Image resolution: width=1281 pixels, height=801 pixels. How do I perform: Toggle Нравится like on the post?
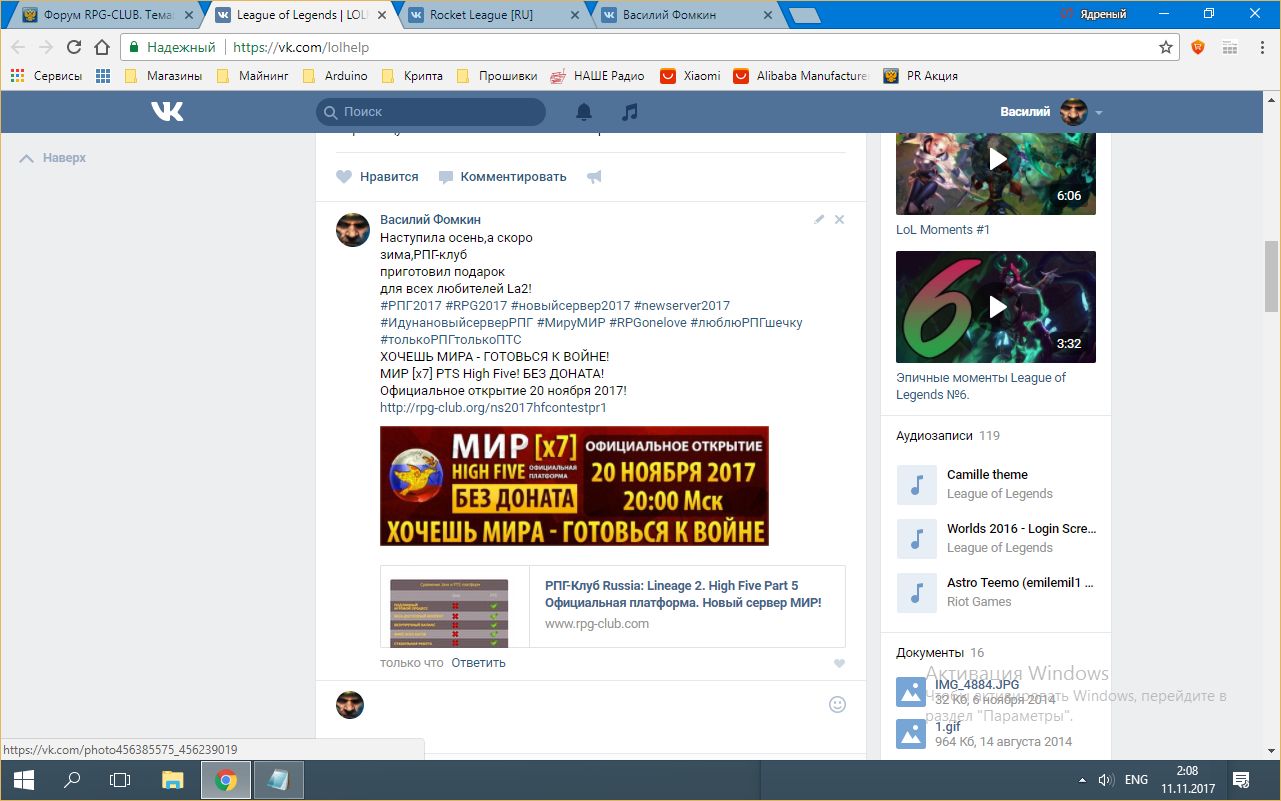(377, 177)
